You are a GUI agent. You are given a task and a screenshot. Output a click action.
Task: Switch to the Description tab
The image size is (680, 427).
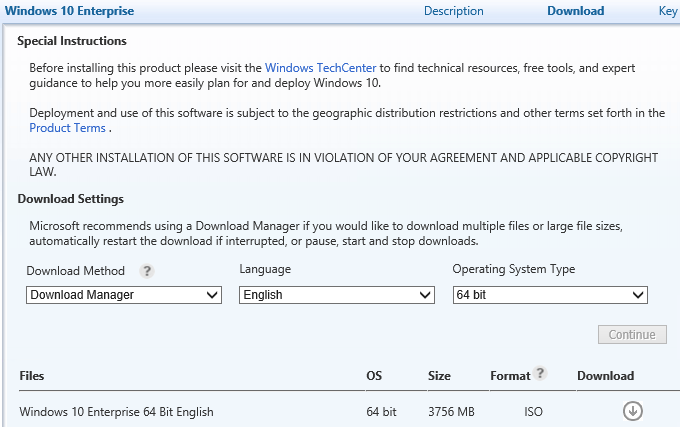454,11
